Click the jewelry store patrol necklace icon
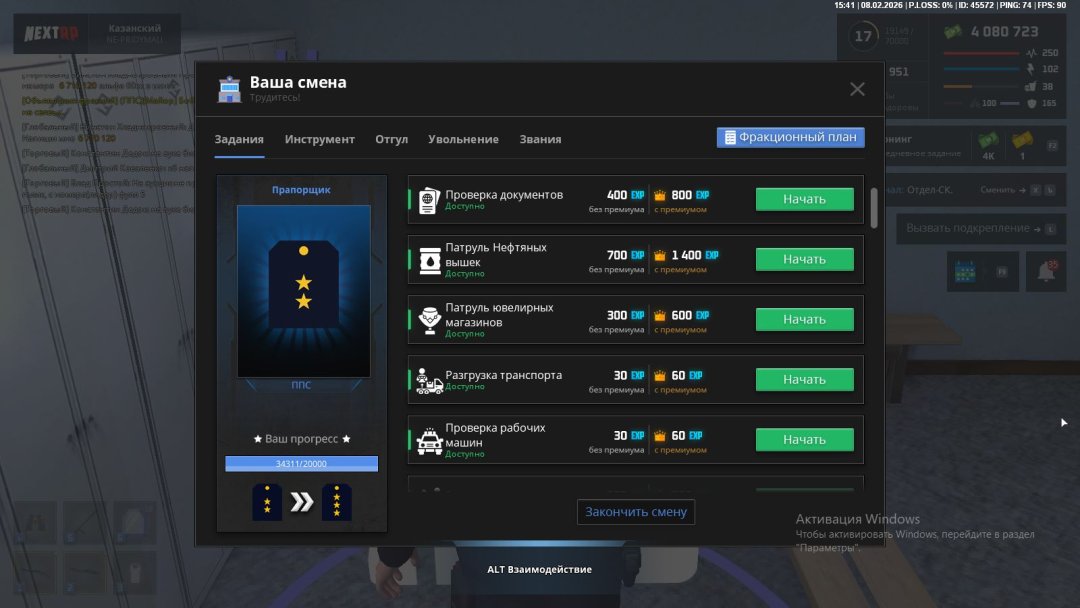 pos(429,320)
